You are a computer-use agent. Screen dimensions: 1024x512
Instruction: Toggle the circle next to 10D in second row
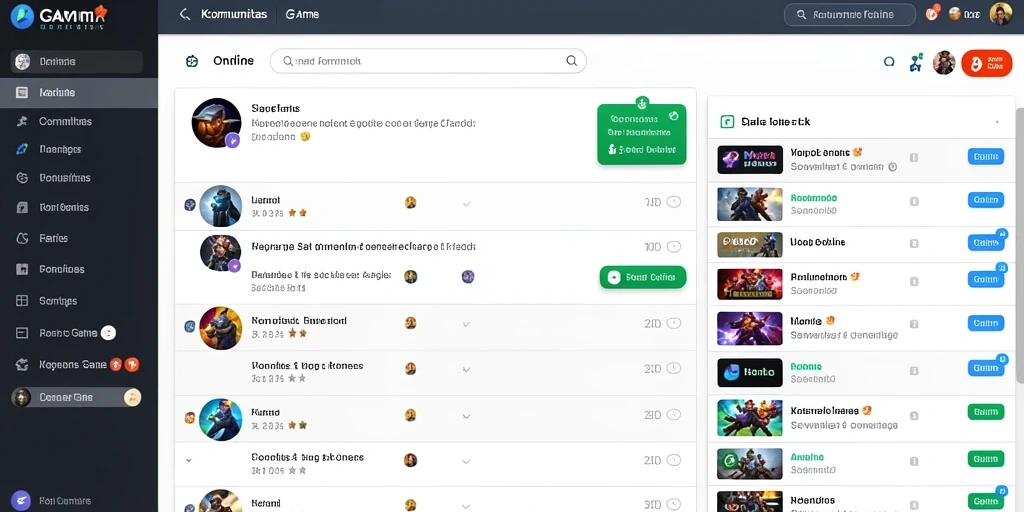click(x=673, y=247)
